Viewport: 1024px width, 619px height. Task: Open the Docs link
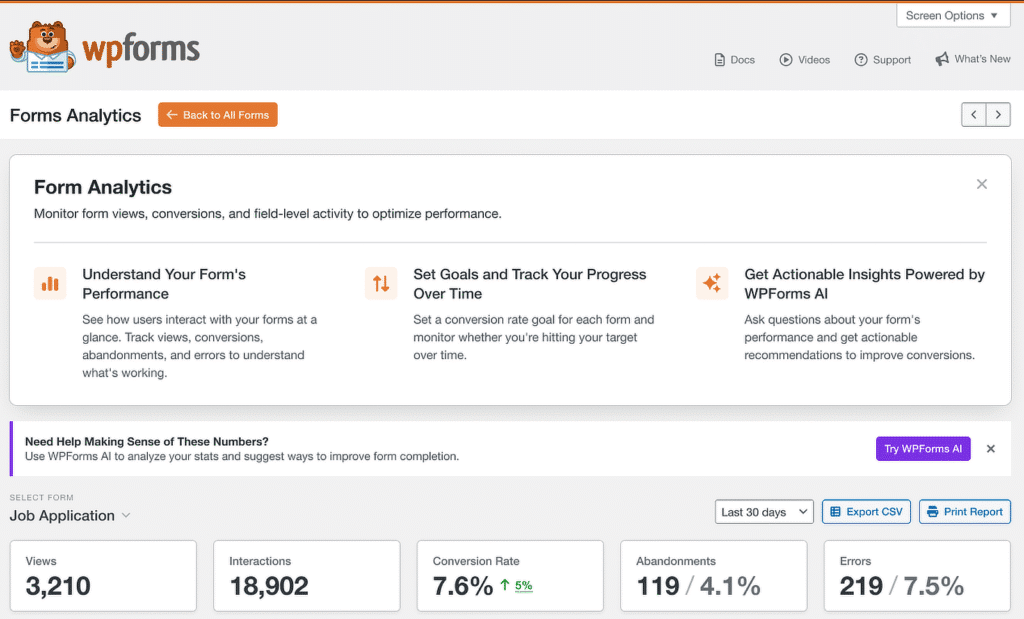pyautogui.click(x=735, y=59)
